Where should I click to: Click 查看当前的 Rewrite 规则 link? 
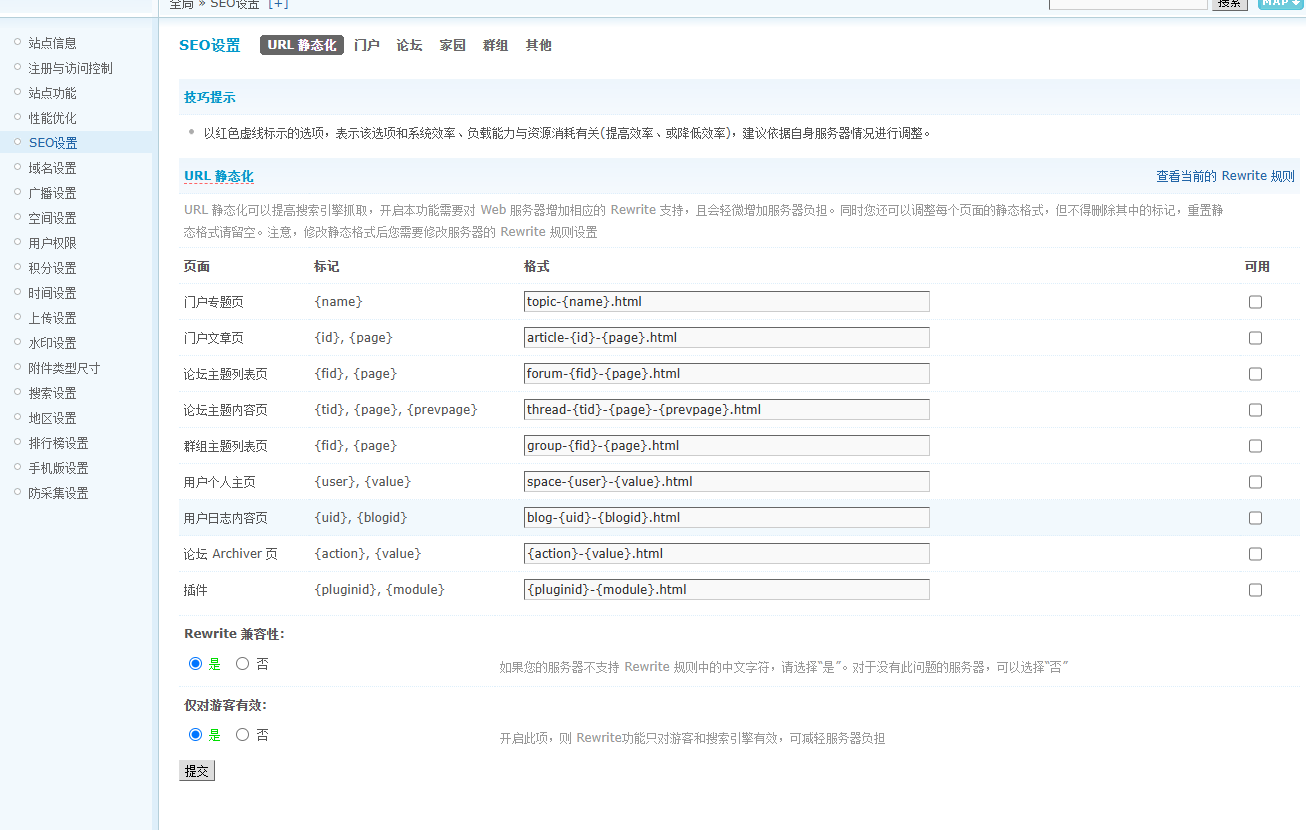[x=1225, y=176]
